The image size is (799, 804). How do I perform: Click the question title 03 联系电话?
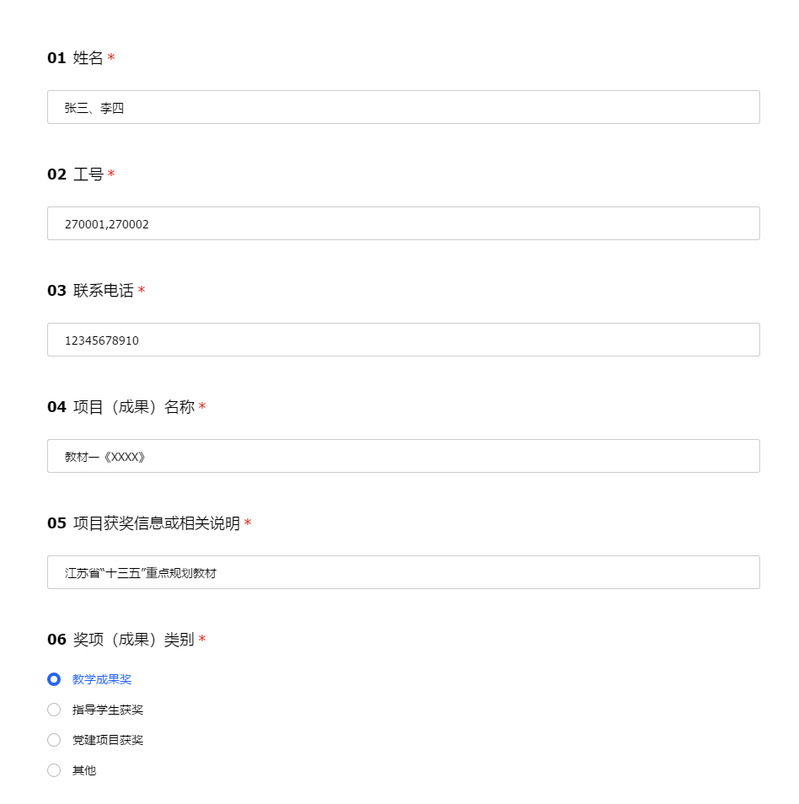[91, 291]
